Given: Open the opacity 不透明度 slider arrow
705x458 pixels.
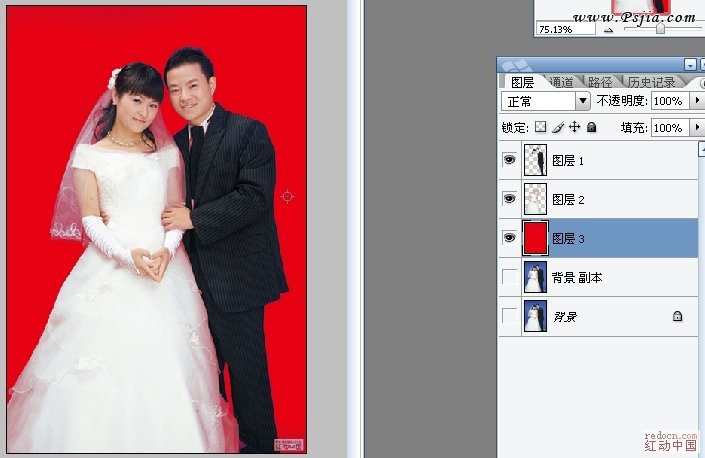Looking at the screenshot, I should point(697,101).
